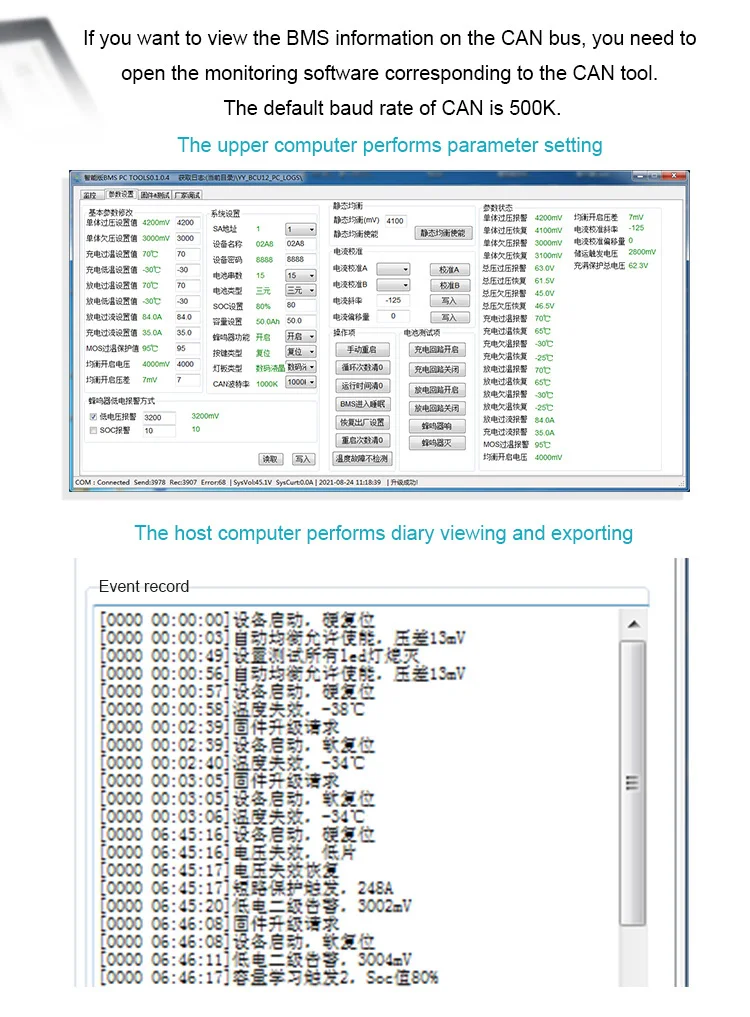Click the 放电回路开启 button

[x=436, y=390]
